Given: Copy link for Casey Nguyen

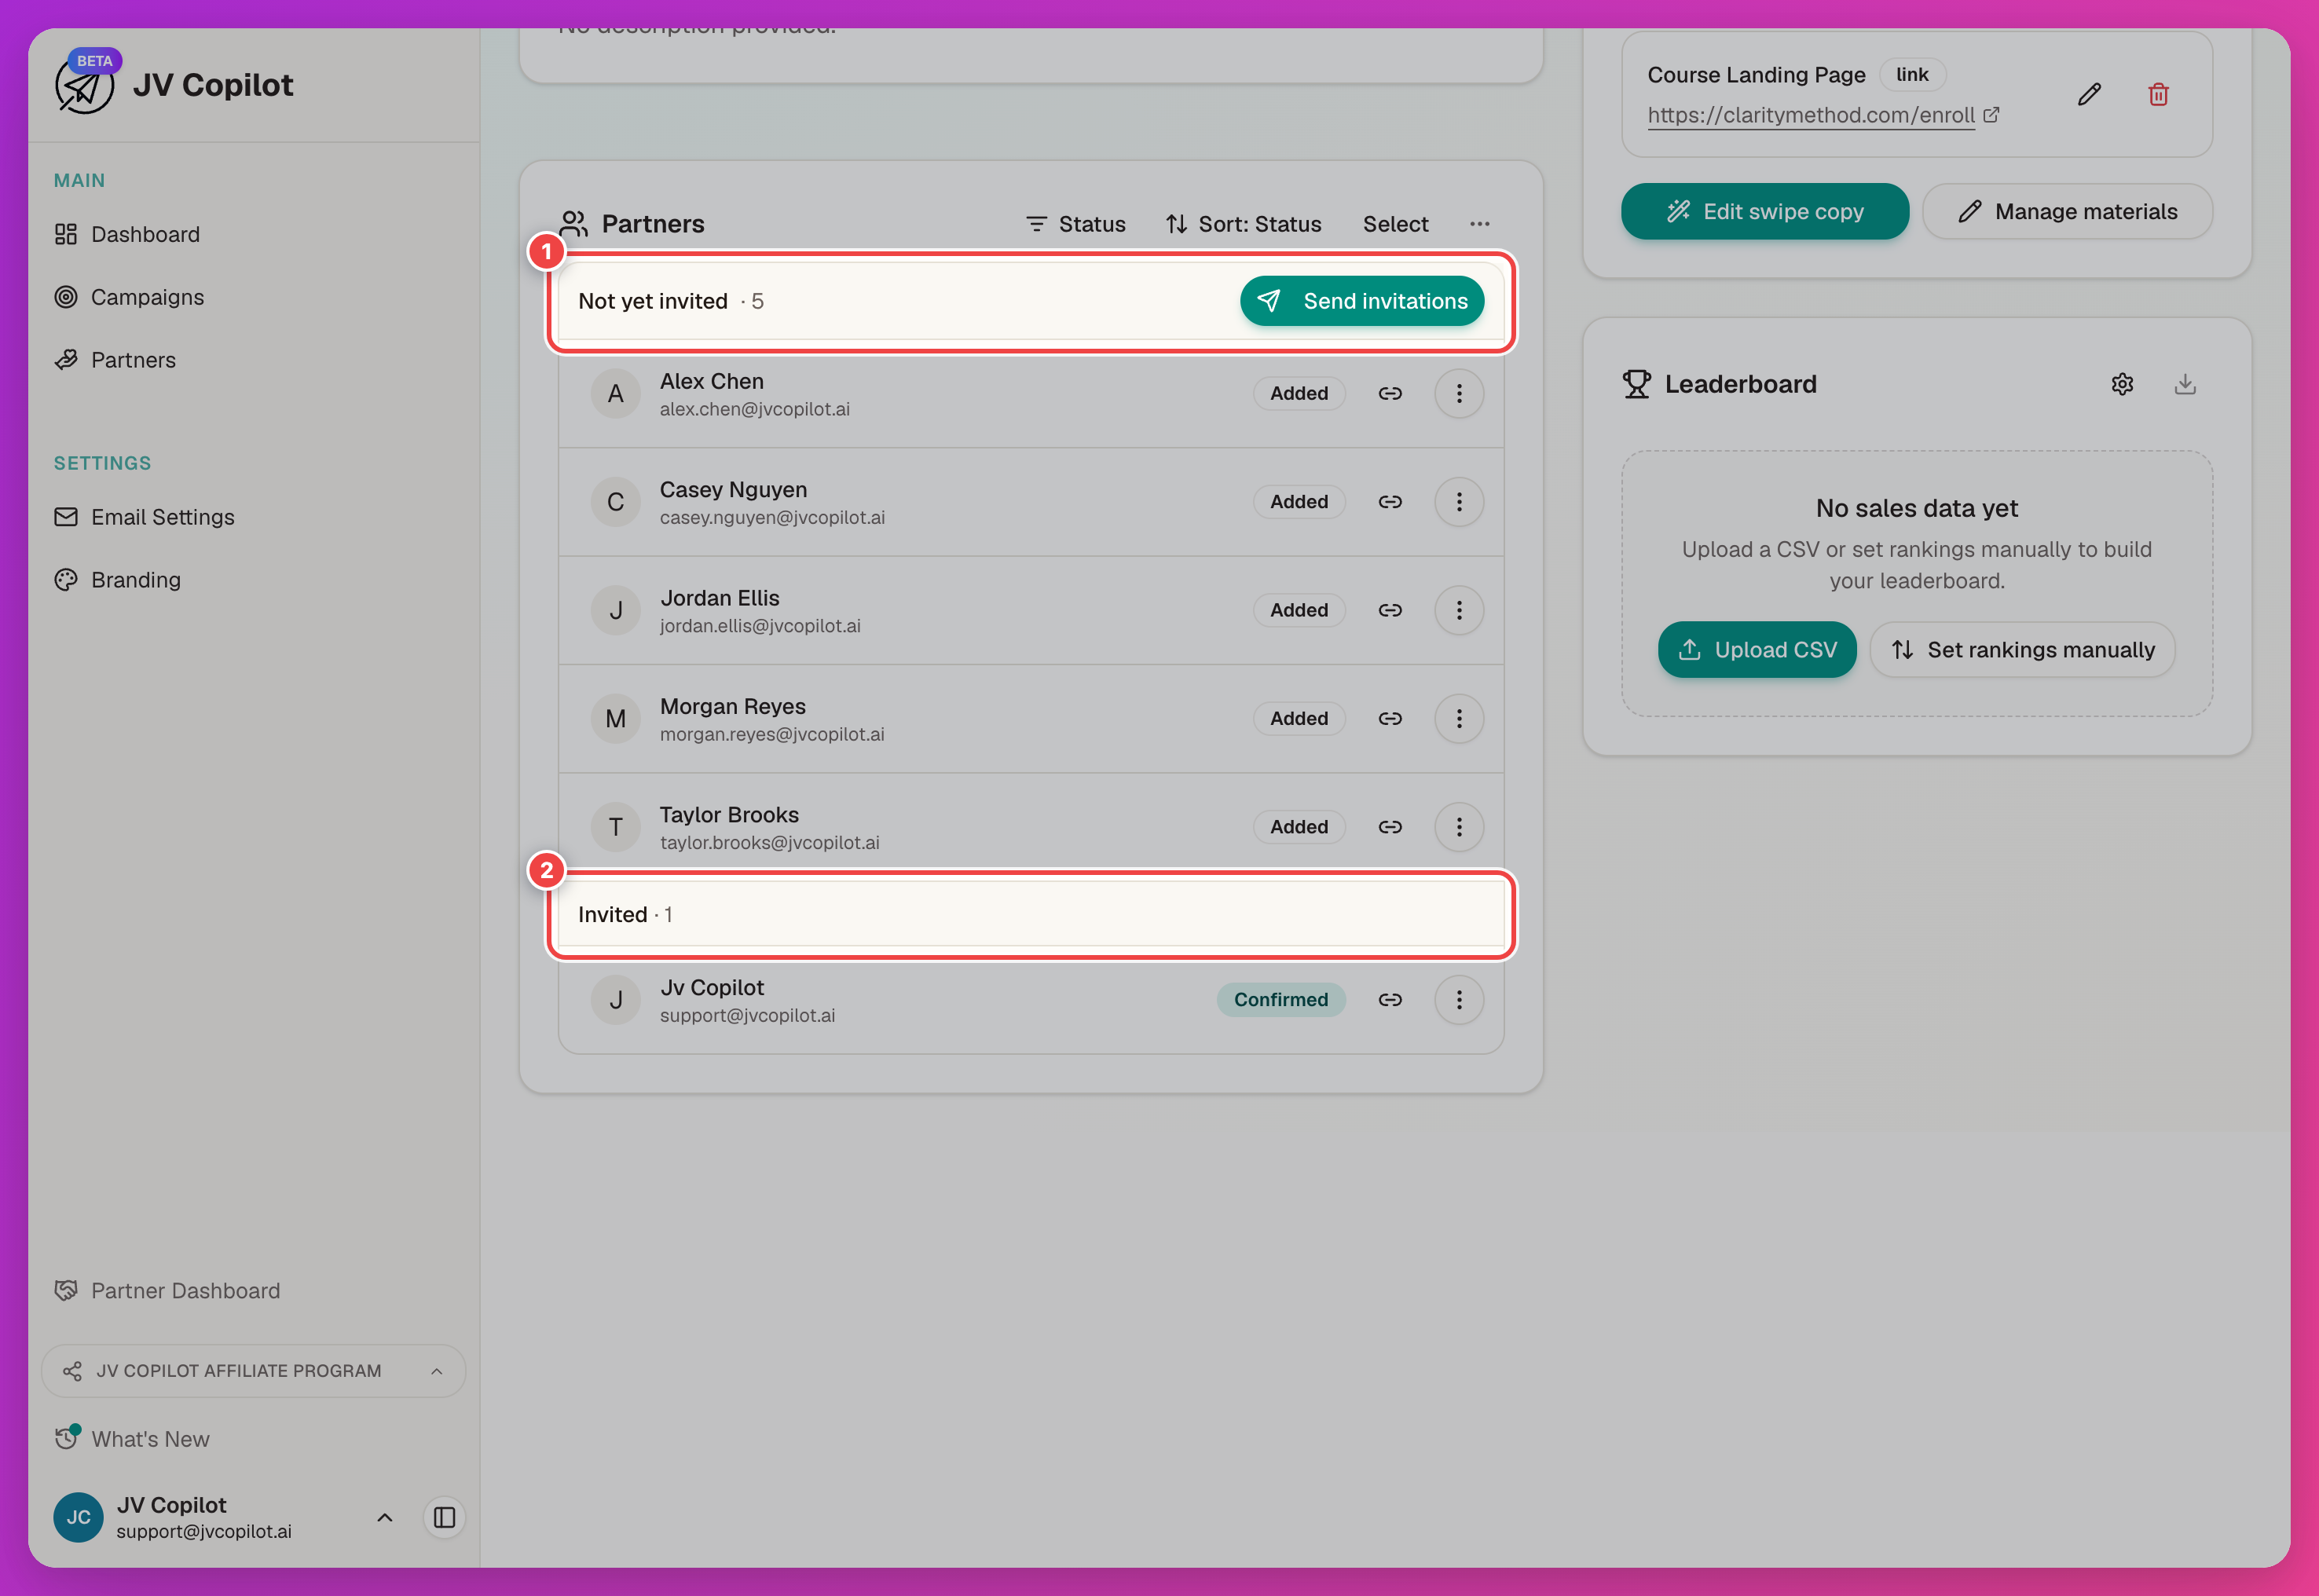Looking at the screenshot, I should click(x=1390, y=502).
